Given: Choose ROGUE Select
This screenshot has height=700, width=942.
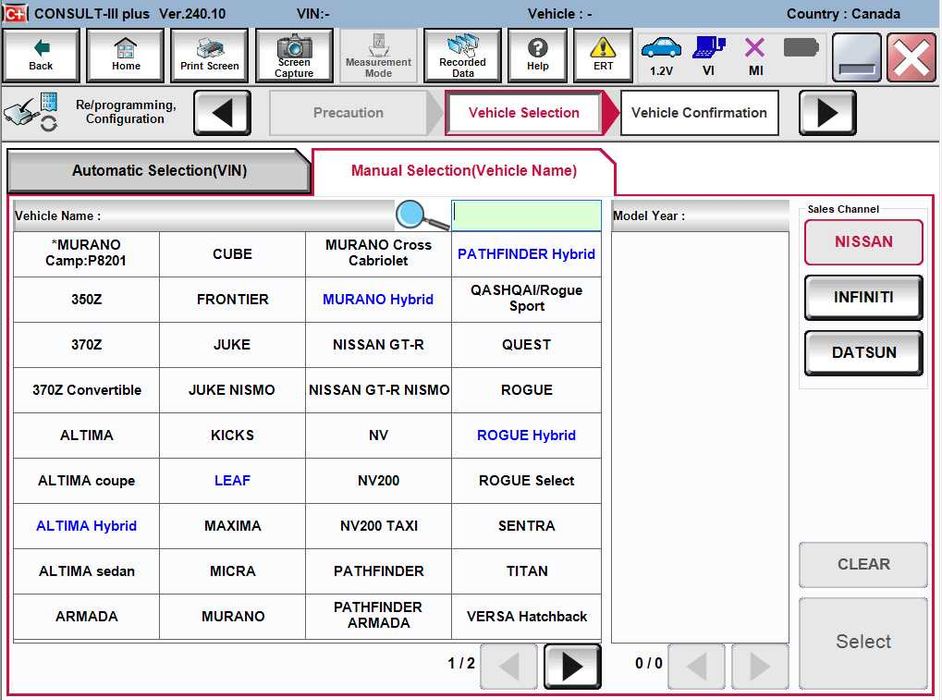Looking at the screenshot, I should click(x=526, y=481).
